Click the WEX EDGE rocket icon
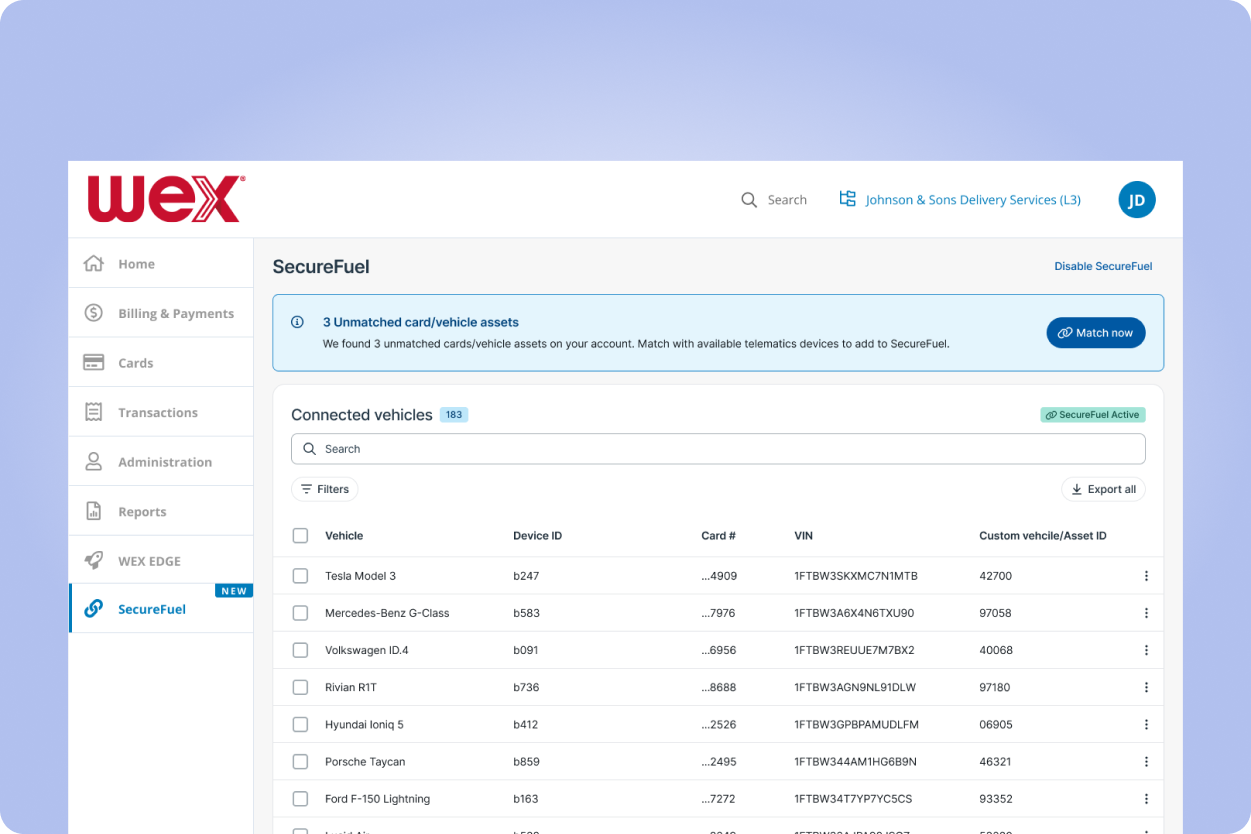1251x834 pixels. (94, 560)
